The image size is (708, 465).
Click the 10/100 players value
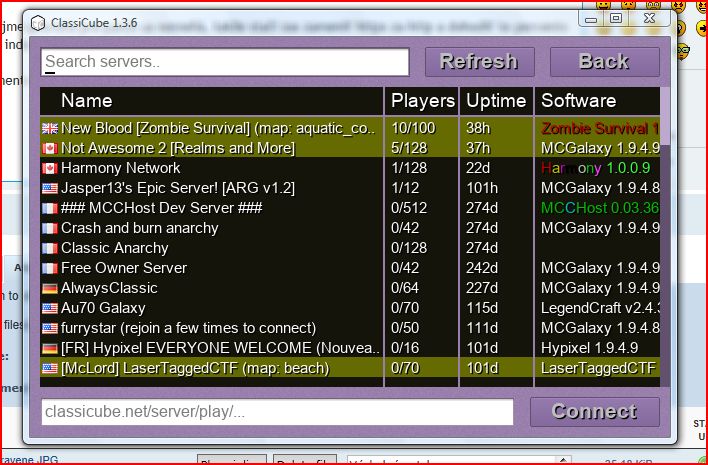pyautogui.click(x=413, y=128)
